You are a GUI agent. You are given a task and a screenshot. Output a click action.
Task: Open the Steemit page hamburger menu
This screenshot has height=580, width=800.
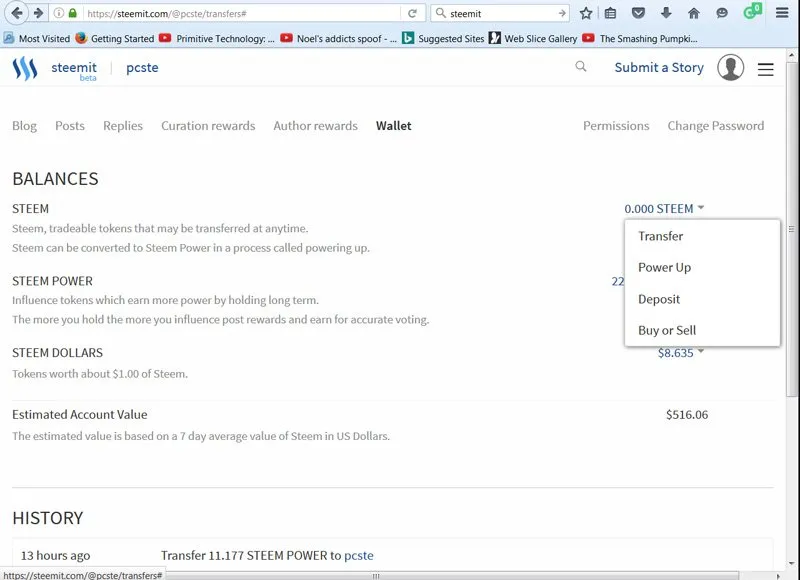765,69
